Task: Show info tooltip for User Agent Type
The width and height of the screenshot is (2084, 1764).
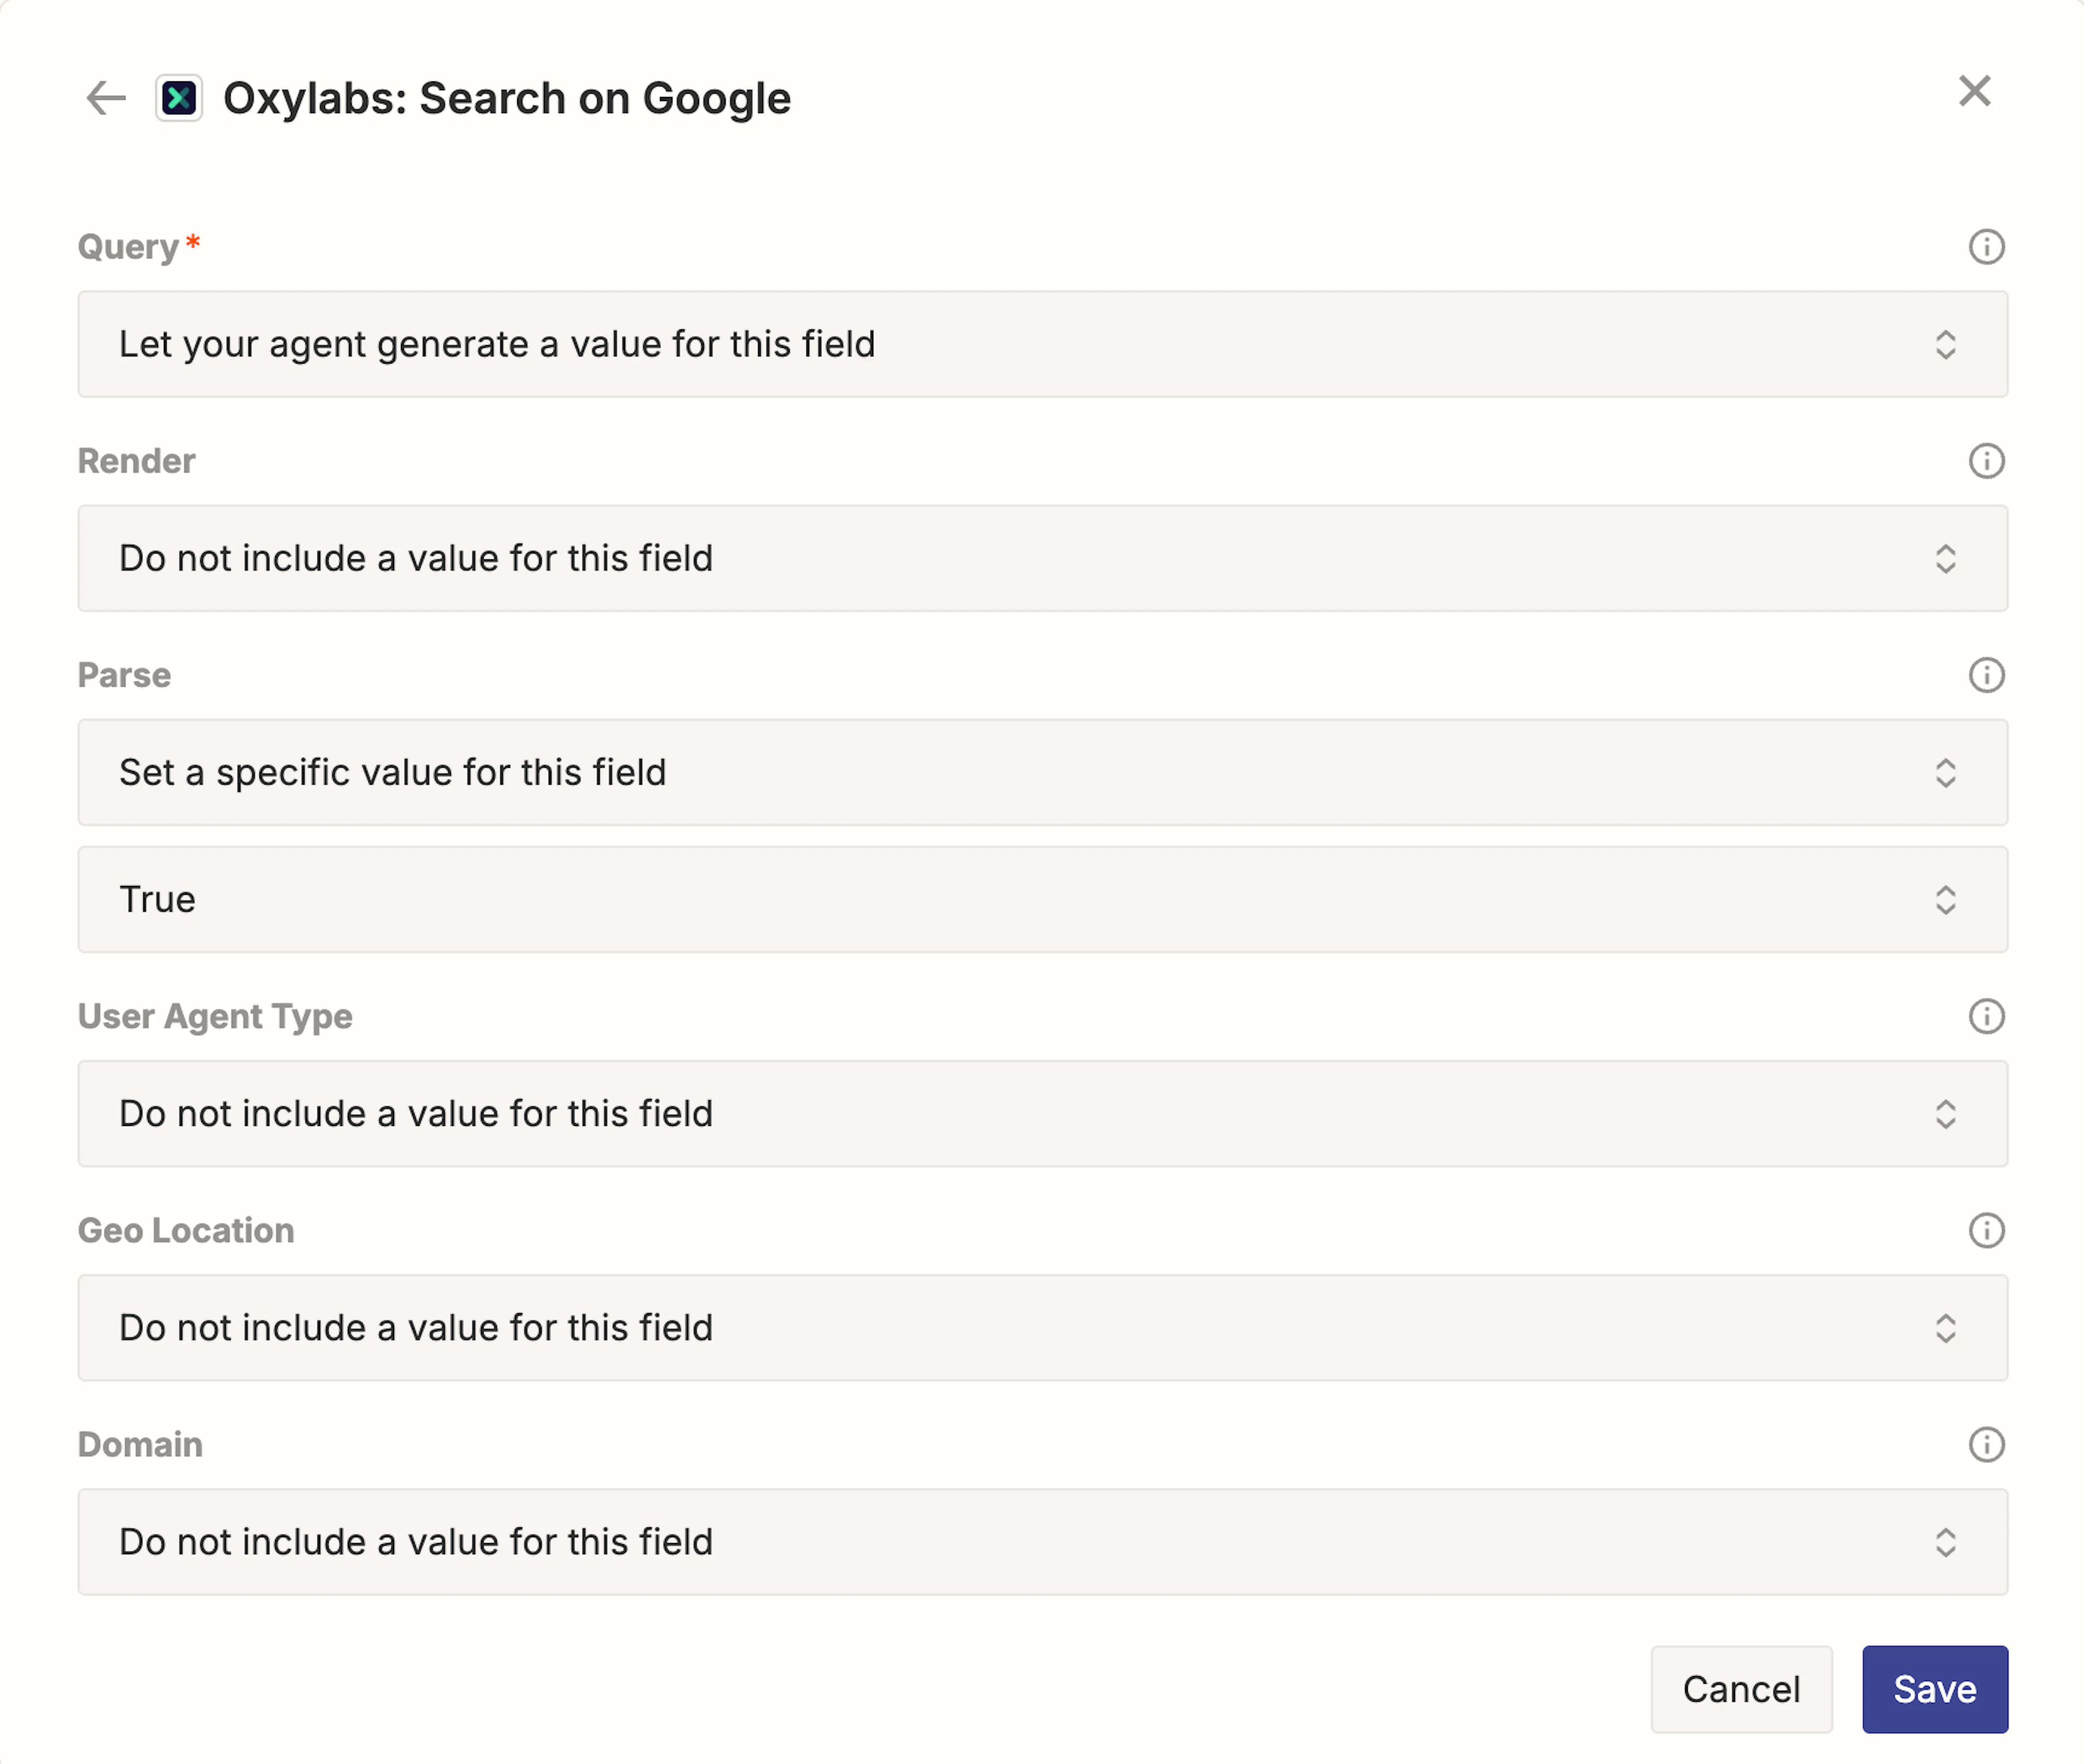Action: (1986, 1016)
